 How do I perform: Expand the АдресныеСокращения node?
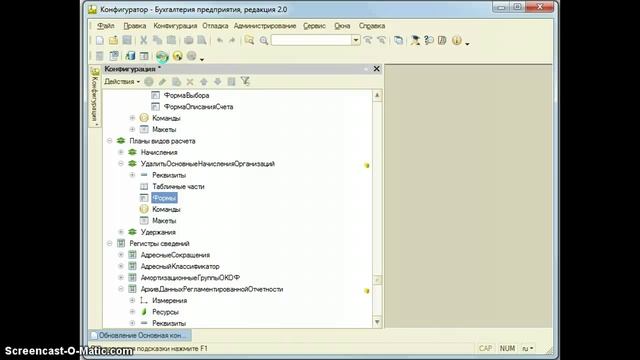(x=121, y=255)
